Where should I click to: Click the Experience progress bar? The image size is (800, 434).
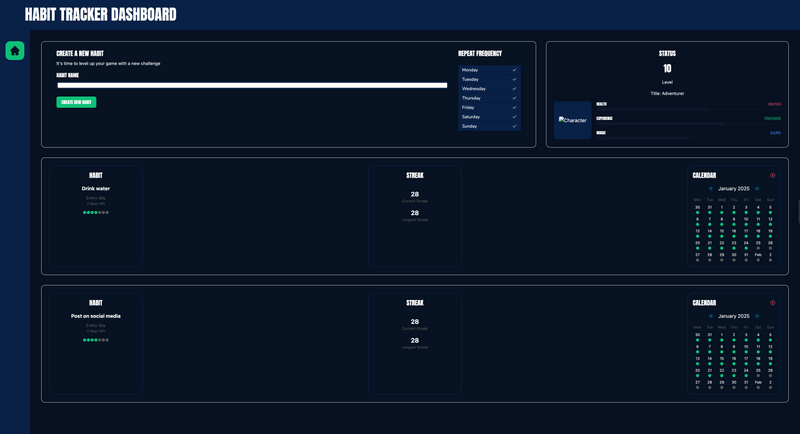point(688,123)
